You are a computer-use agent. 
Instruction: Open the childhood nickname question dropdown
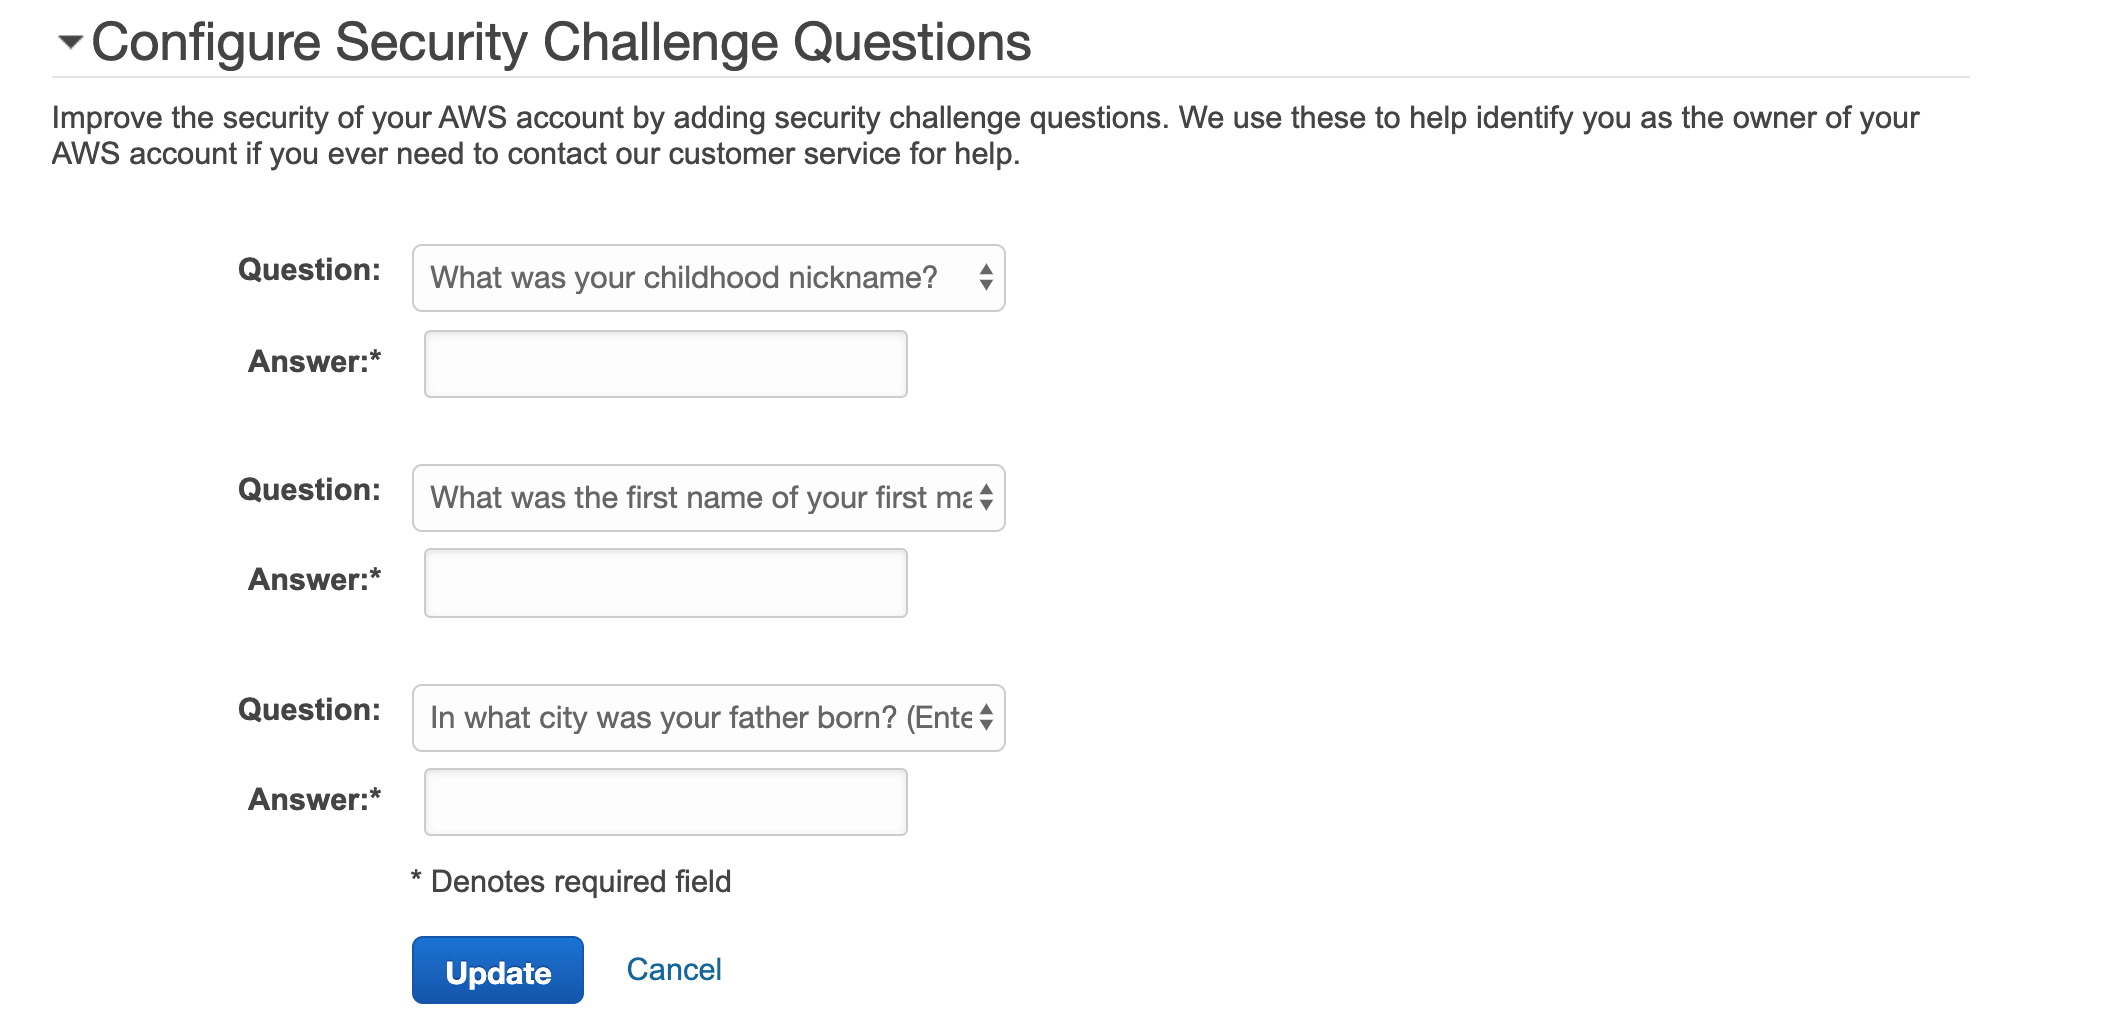pos(707,278)
